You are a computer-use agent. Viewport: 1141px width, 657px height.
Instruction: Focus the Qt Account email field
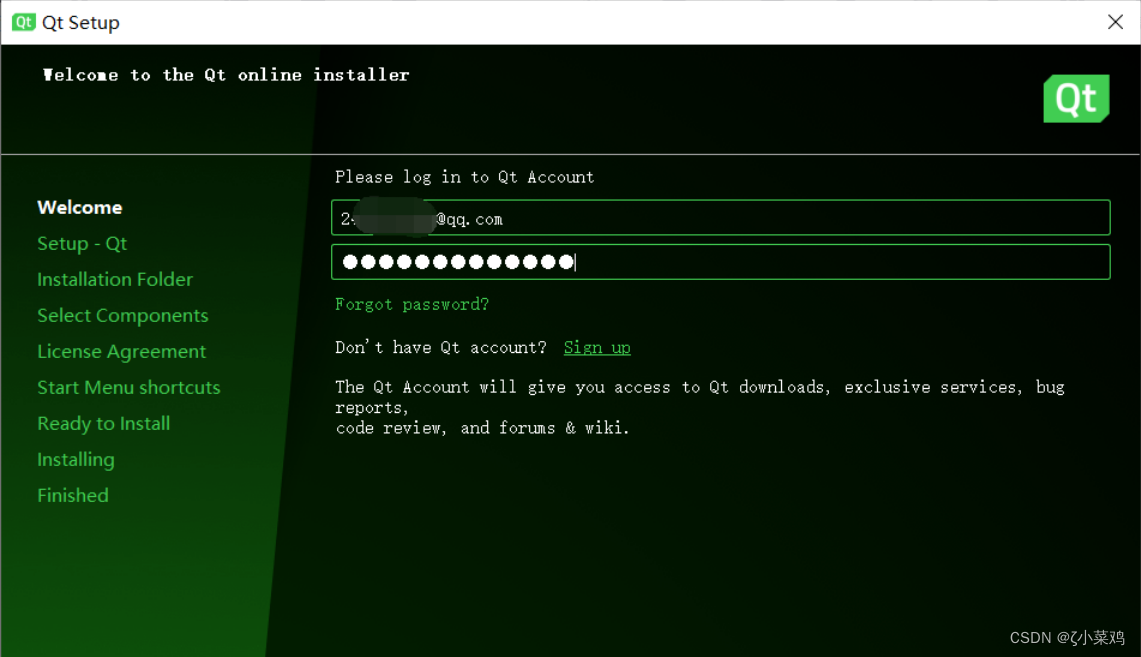(x=720, y=218)
